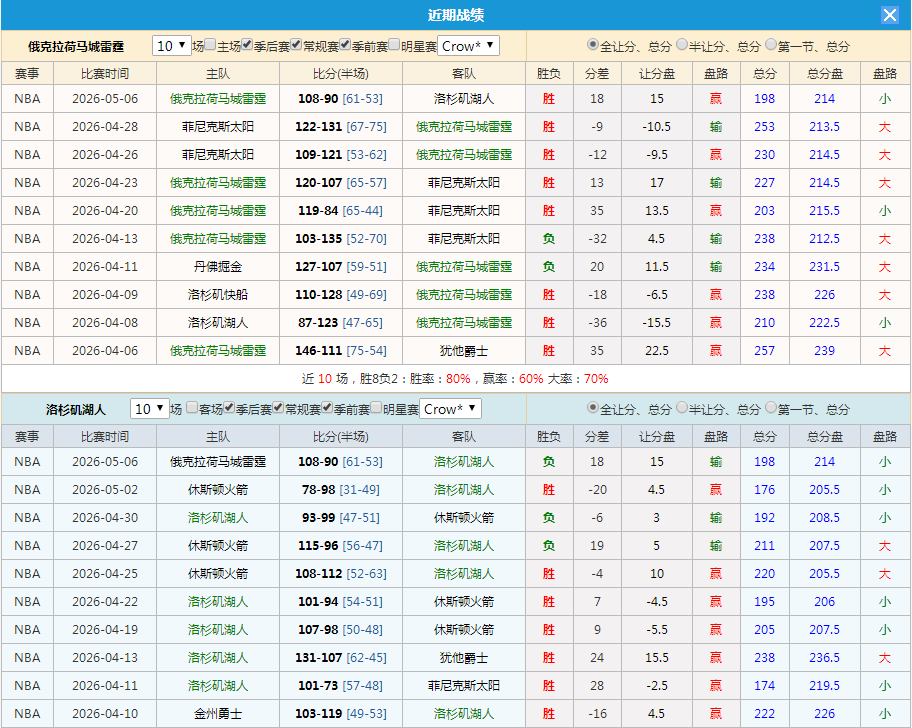Click date 2026-04-22 in Lakers table
912x728 pixels.
[x=105, y=602]
